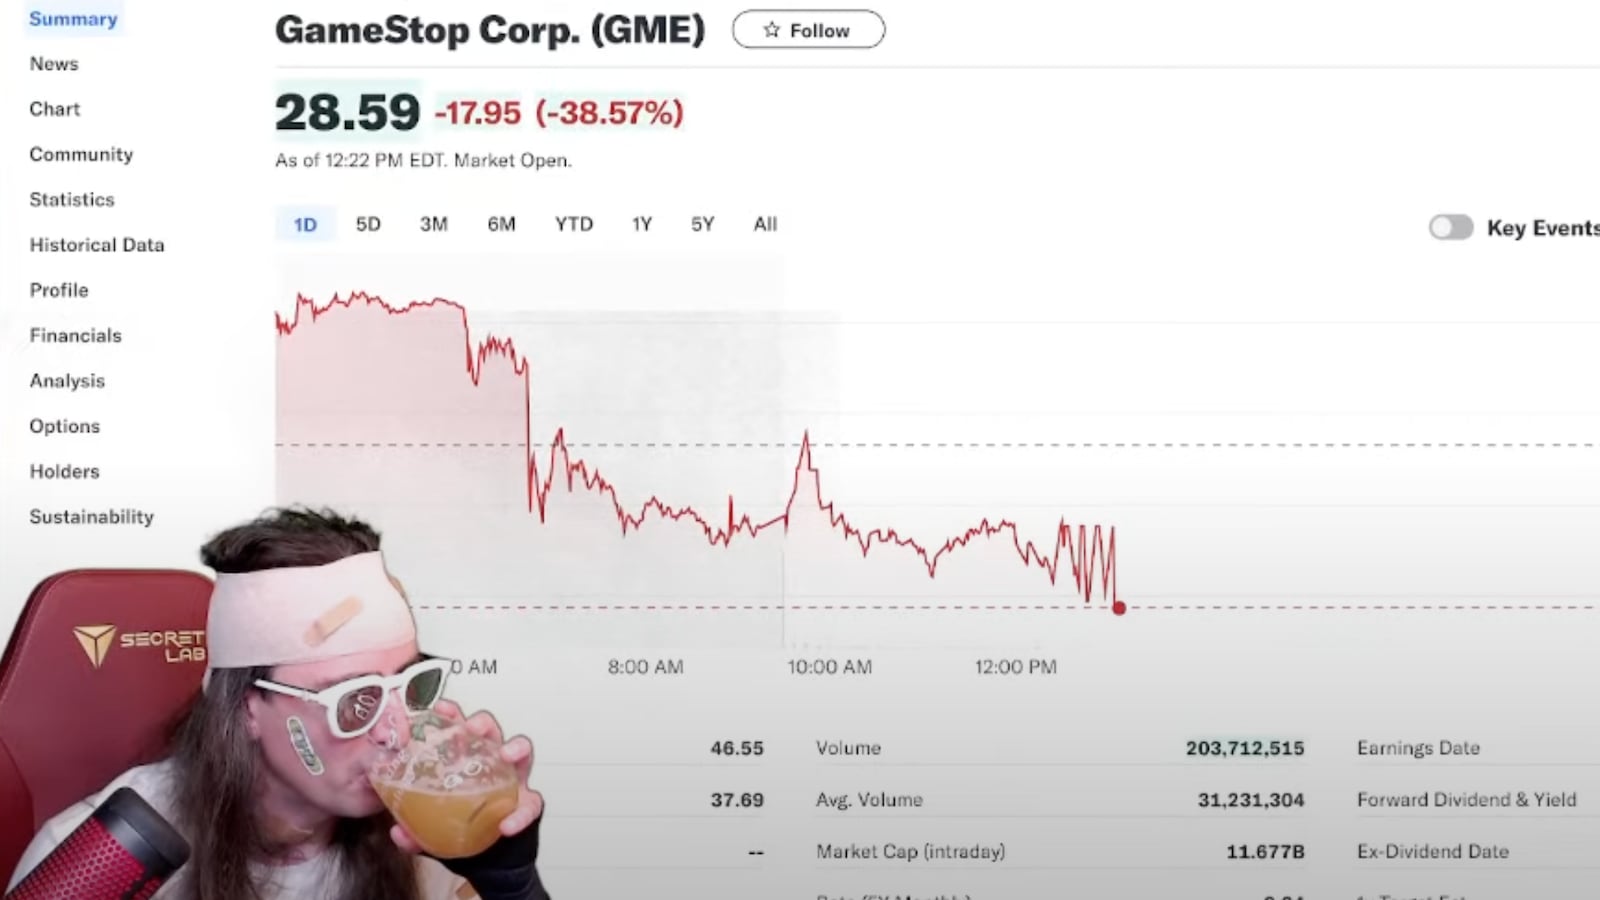Open the Analysis section
Image resolution: width=1600 pixels, height=900 pixels.
click(67, 380)
